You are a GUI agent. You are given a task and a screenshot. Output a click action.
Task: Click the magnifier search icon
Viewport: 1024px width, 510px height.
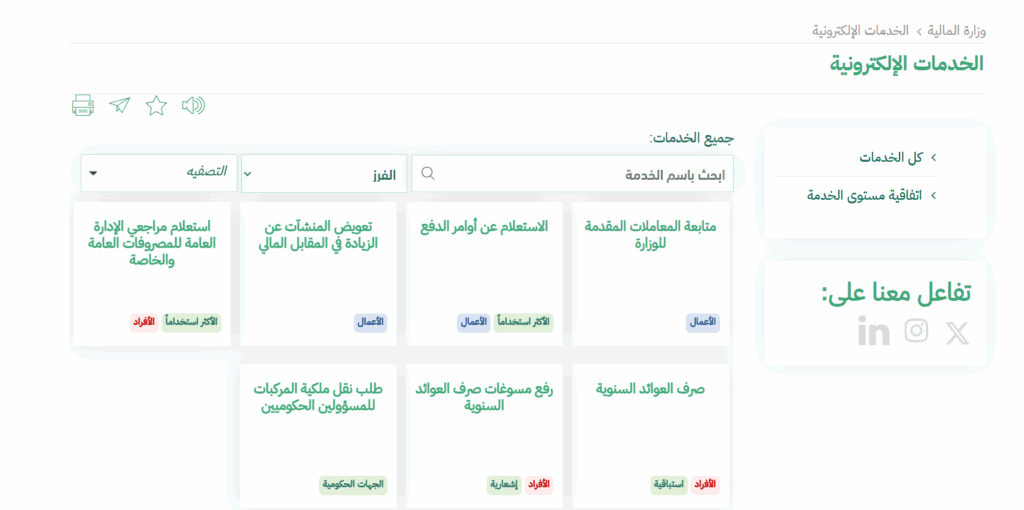(x=428, y=174)
